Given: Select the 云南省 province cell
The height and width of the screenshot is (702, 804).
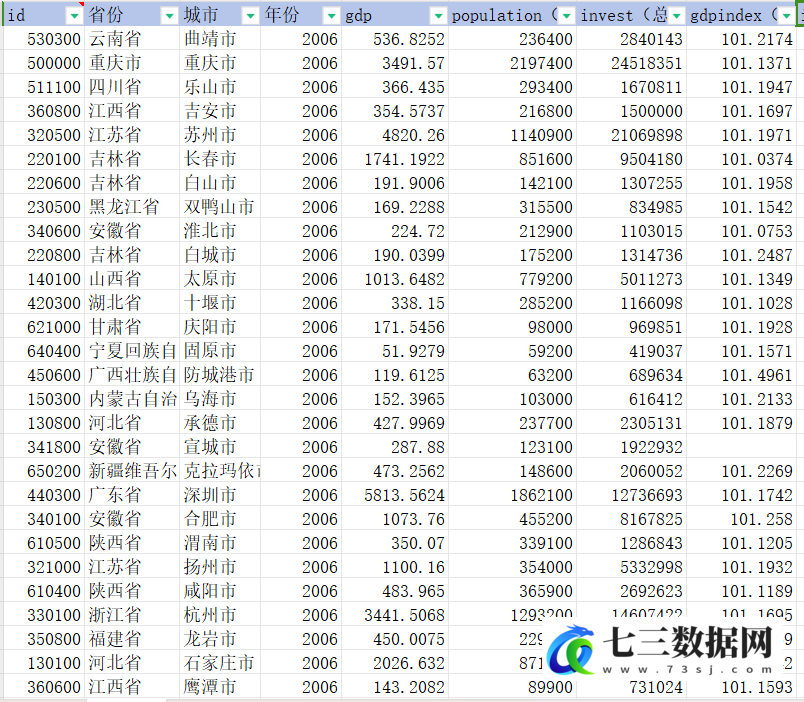Looking at the screenshot, I should pyautogui.click(x=132, y=39).
